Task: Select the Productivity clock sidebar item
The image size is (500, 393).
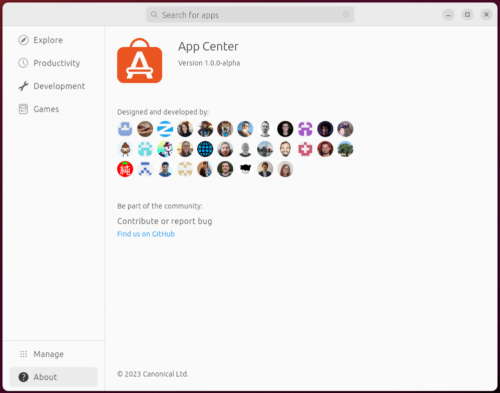Action: [53, 63]
